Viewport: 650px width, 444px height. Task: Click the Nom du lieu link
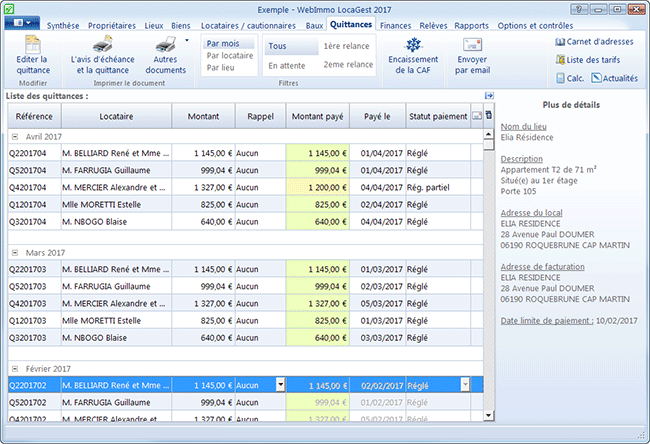pos(524,126)
